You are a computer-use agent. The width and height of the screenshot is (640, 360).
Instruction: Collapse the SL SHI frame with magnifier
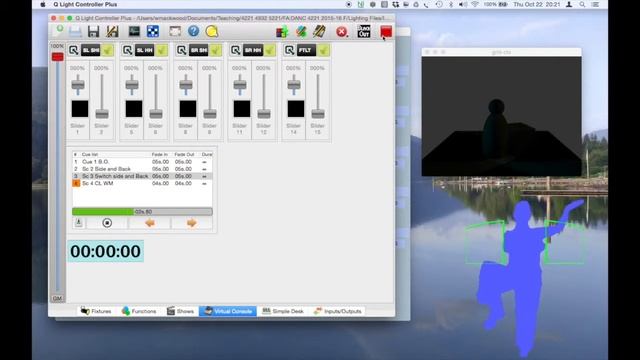pyautogui.click(x=73, y=50)
